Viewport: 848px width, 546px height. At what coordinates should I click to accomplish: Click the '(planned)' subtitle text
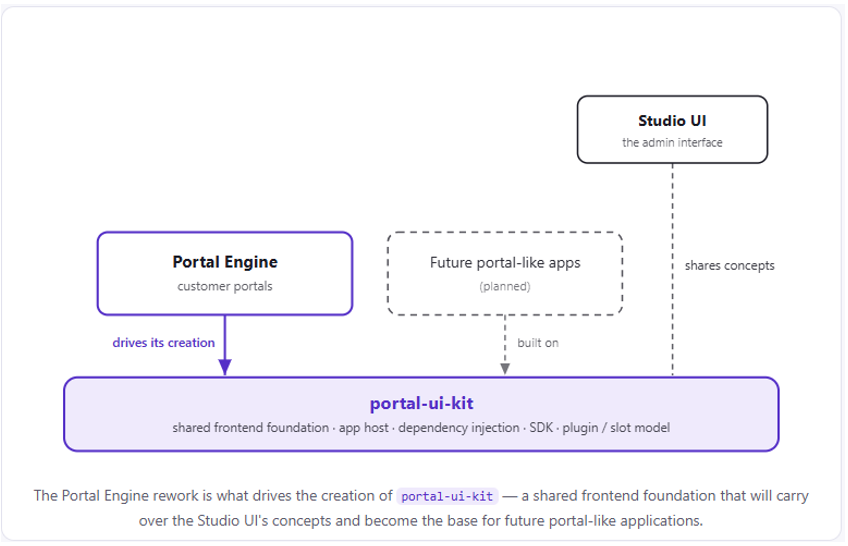point(505,286)
